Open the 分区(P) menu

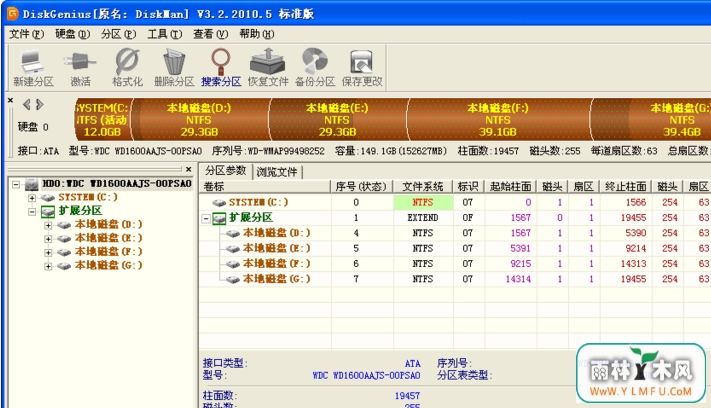click(118, 34)
